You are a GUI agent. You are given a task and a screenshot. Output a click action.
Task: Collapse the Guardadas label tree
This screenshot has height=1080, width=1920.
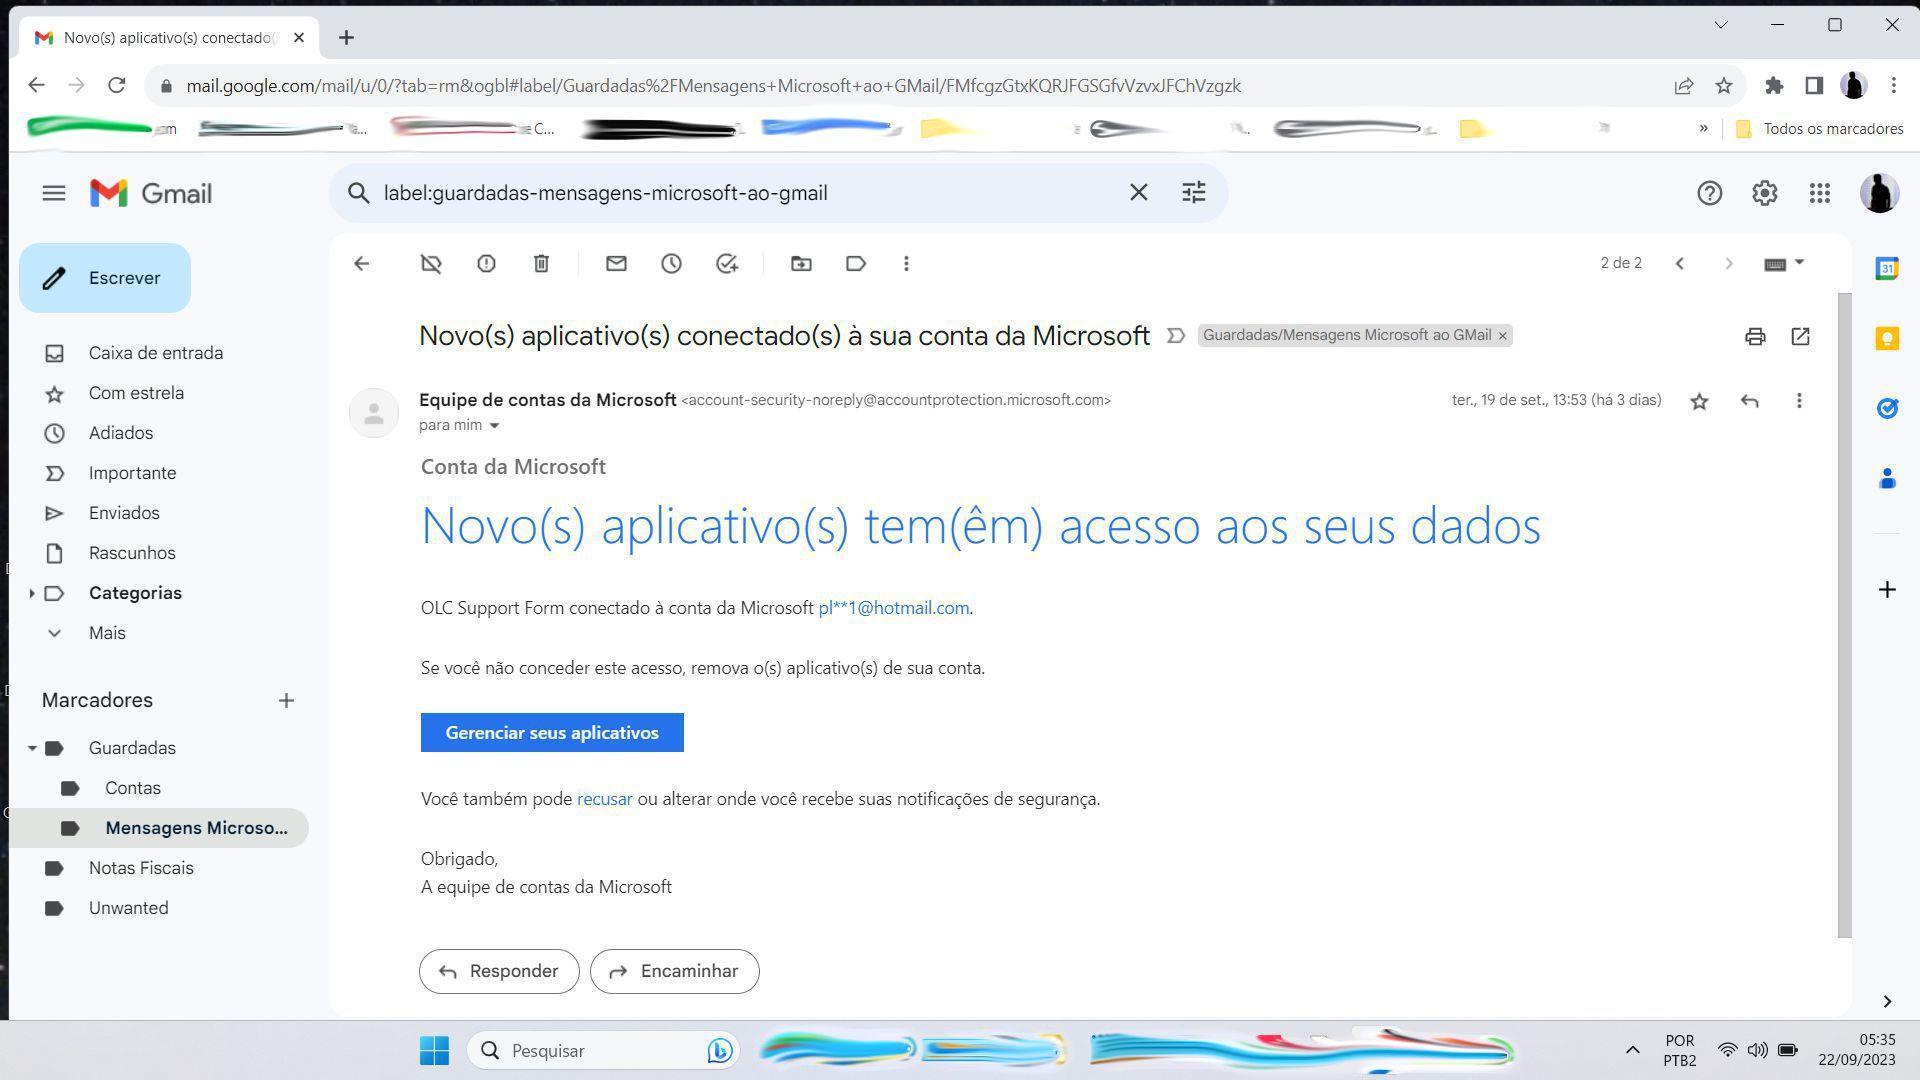point(32,748)
